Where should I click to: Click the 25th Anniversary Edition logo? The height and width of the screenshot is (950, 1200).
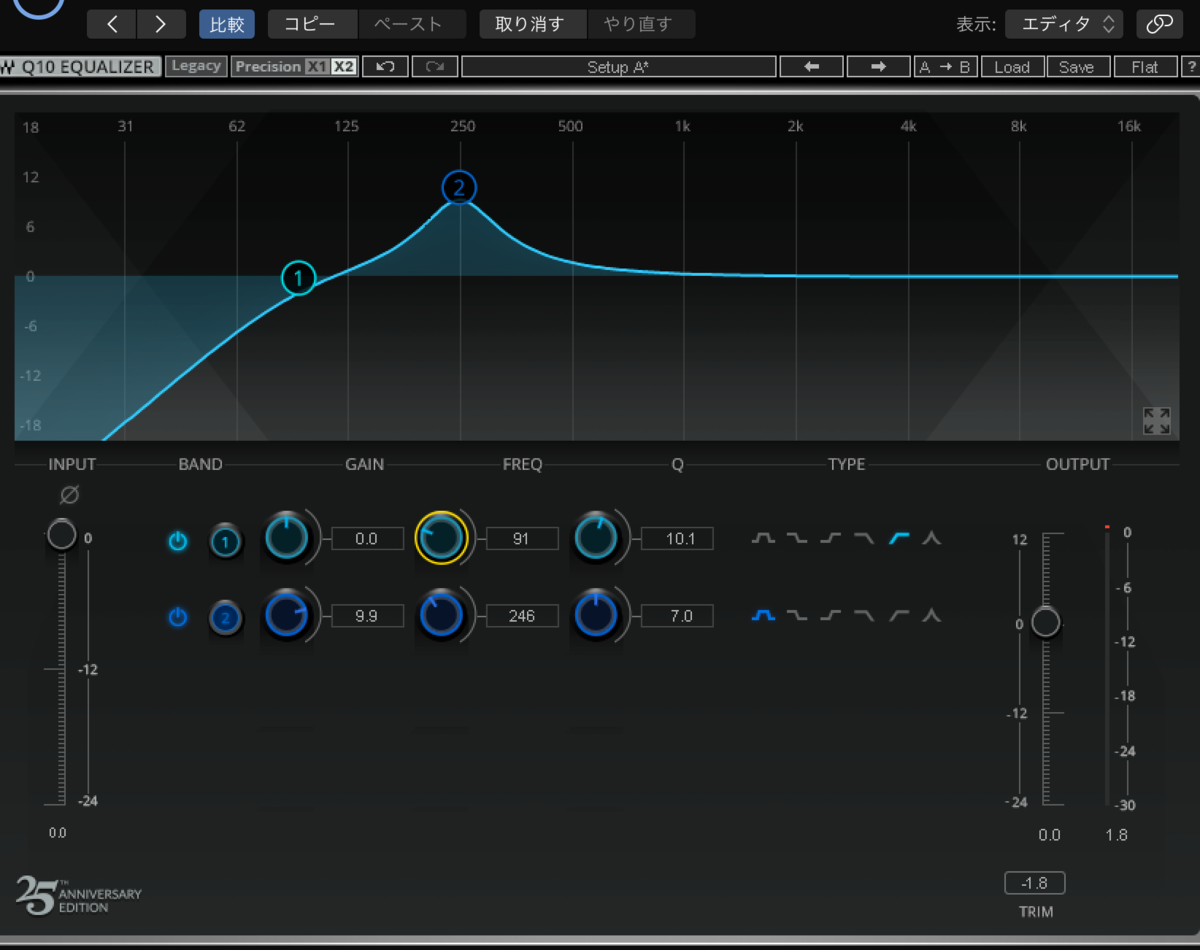[78, 895]
